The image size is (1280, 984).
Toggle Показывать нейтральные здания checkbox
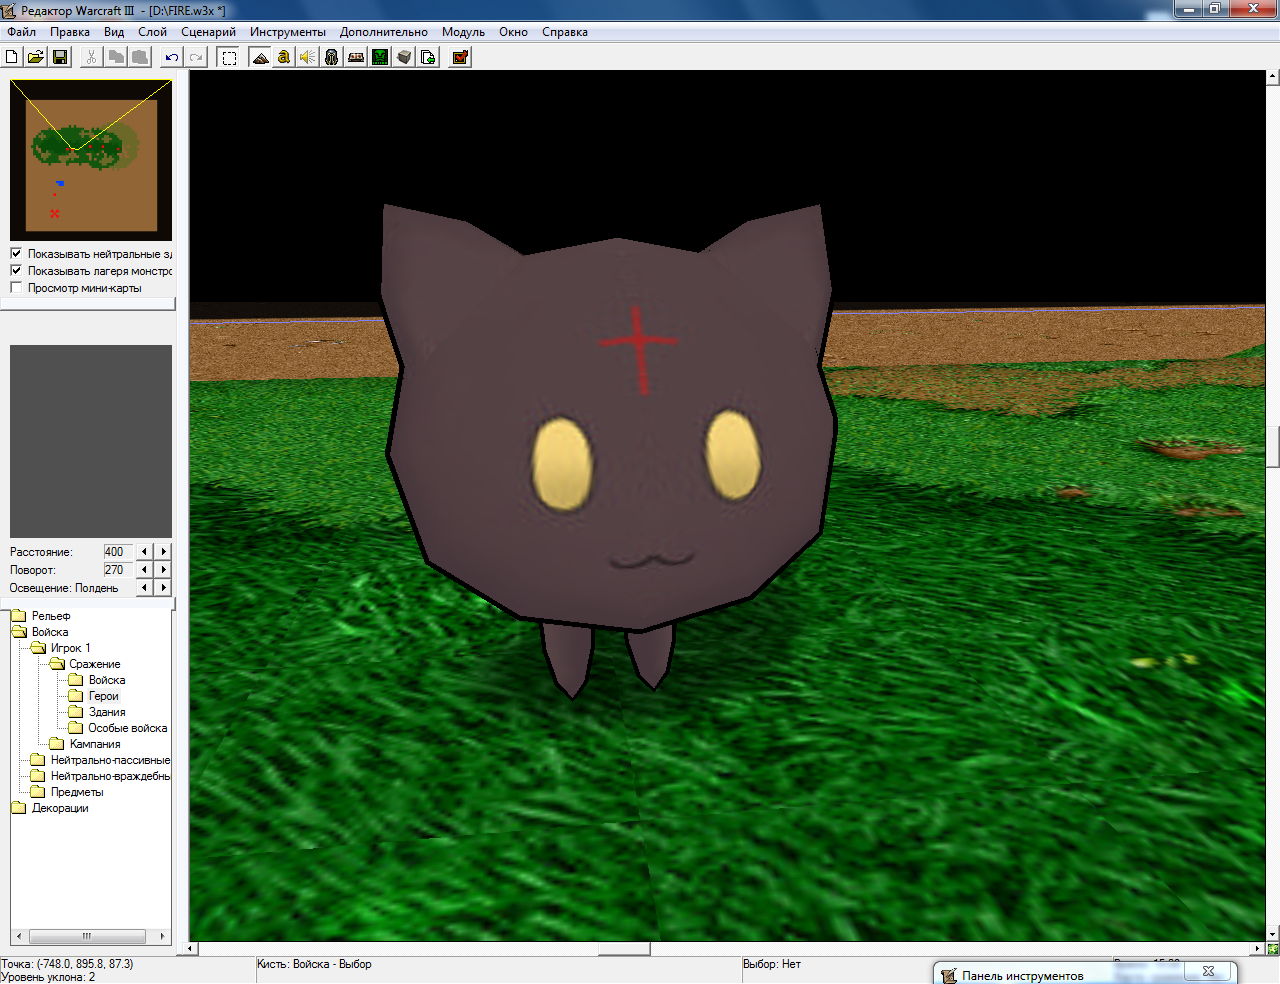pos(16,253)
